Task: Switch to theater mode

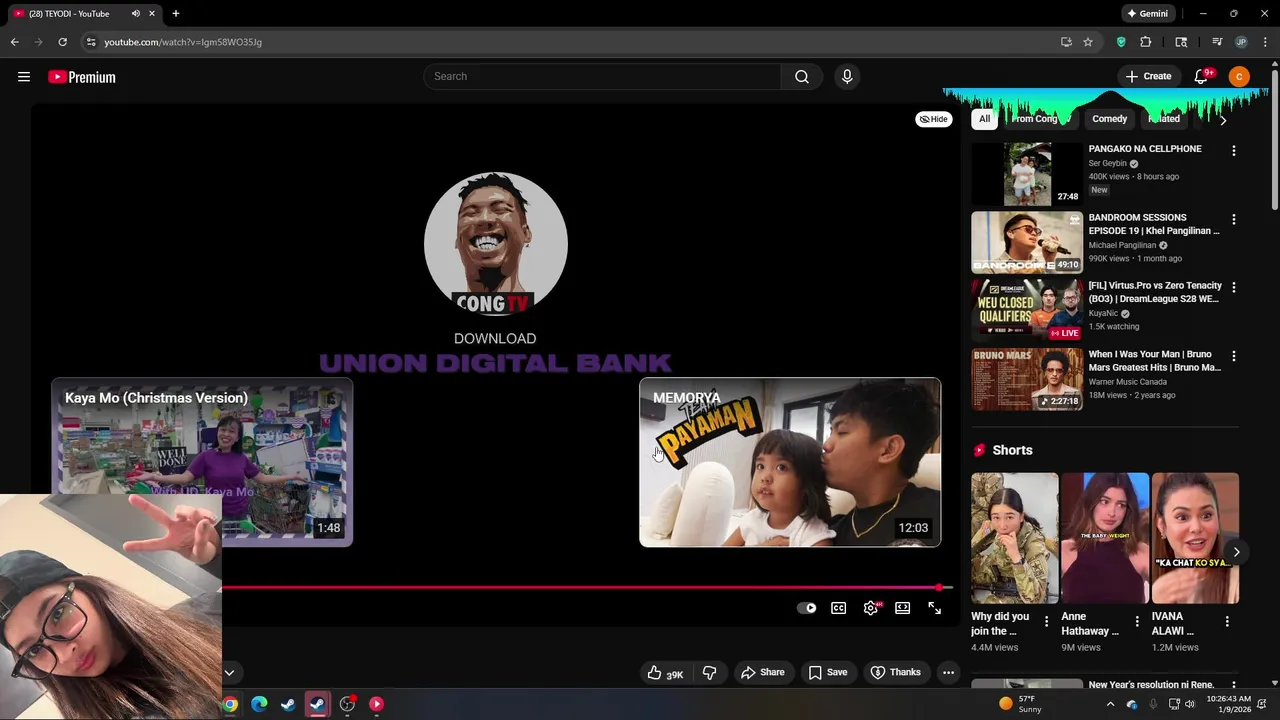Action: pos(903,608)
